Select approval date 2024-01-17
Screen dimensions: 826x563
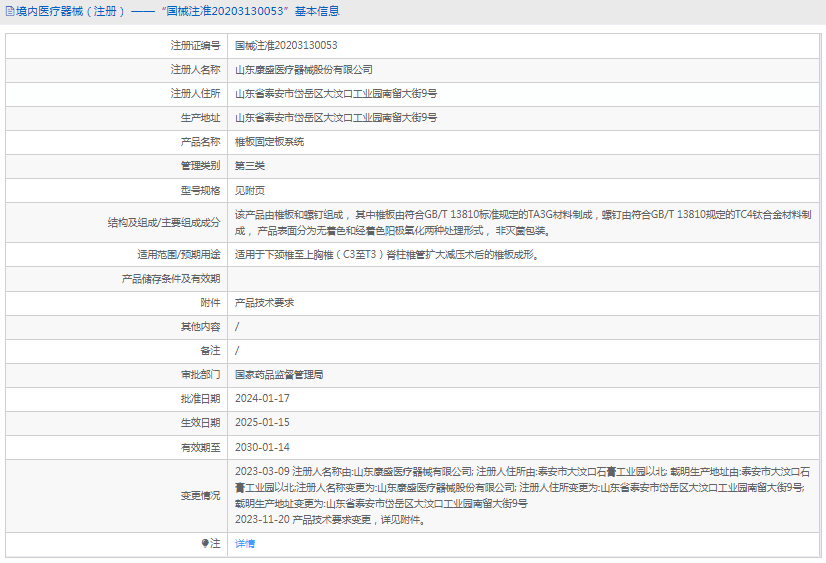click(262, 399)
